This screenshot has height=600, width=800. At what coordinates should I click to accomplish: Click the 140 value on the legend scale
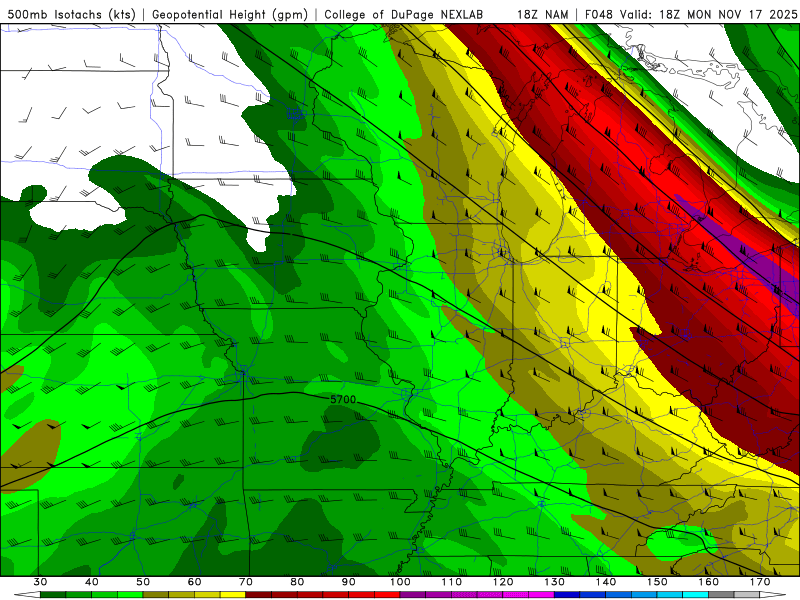(x=606, y=582)
